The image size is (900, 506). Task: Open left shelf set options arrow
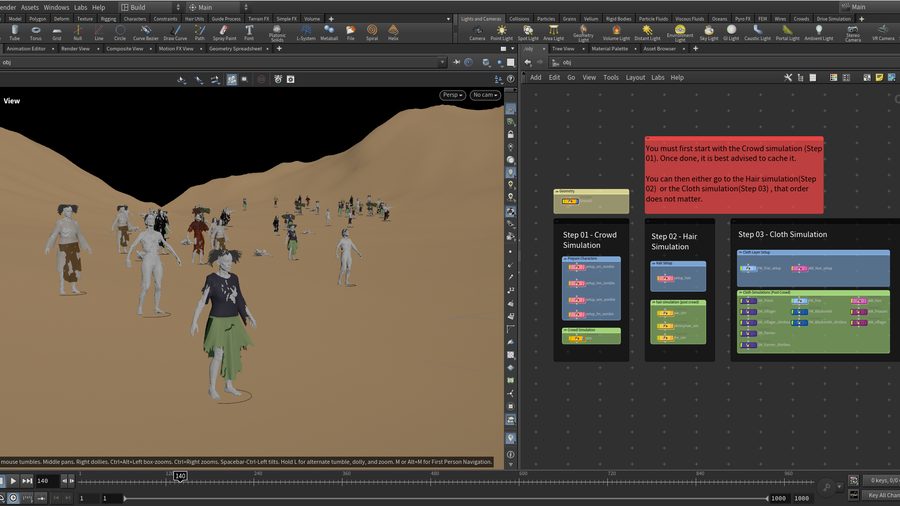click(x=448, y=19)
